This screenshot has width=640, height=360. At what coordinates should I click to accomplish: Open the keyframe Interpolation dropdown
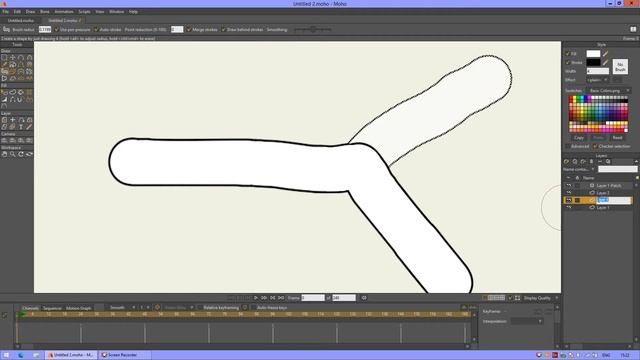pos(527,321)
